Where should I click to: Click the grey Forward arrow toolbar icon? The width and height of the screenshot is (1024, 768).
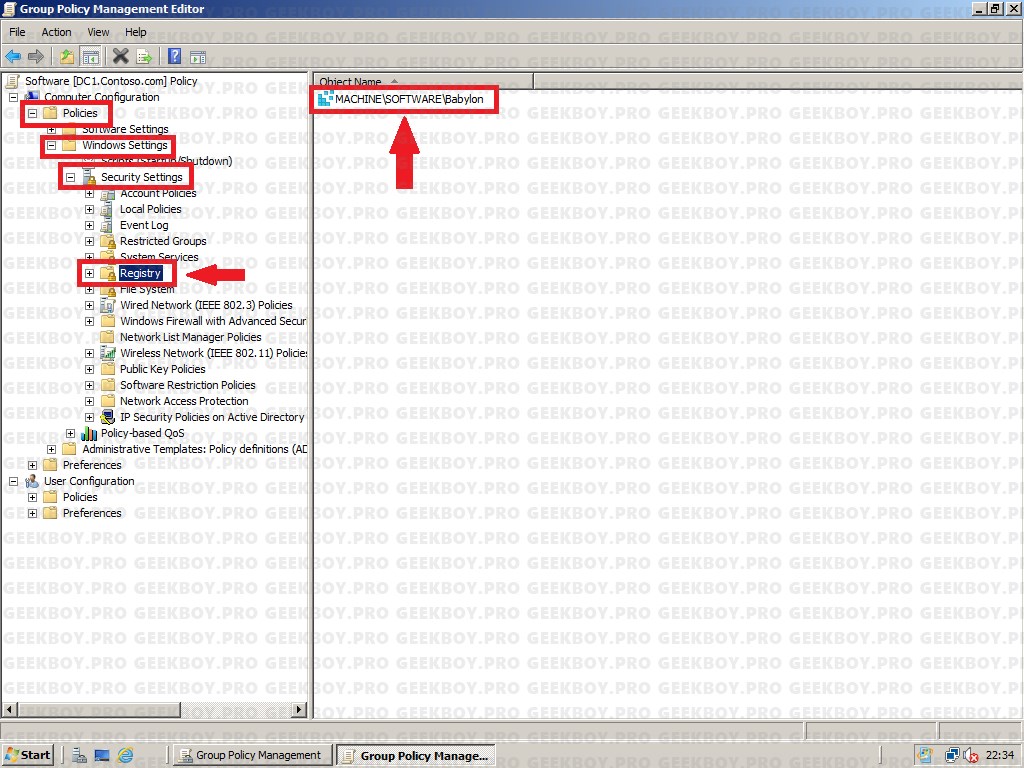click(36, 57)
